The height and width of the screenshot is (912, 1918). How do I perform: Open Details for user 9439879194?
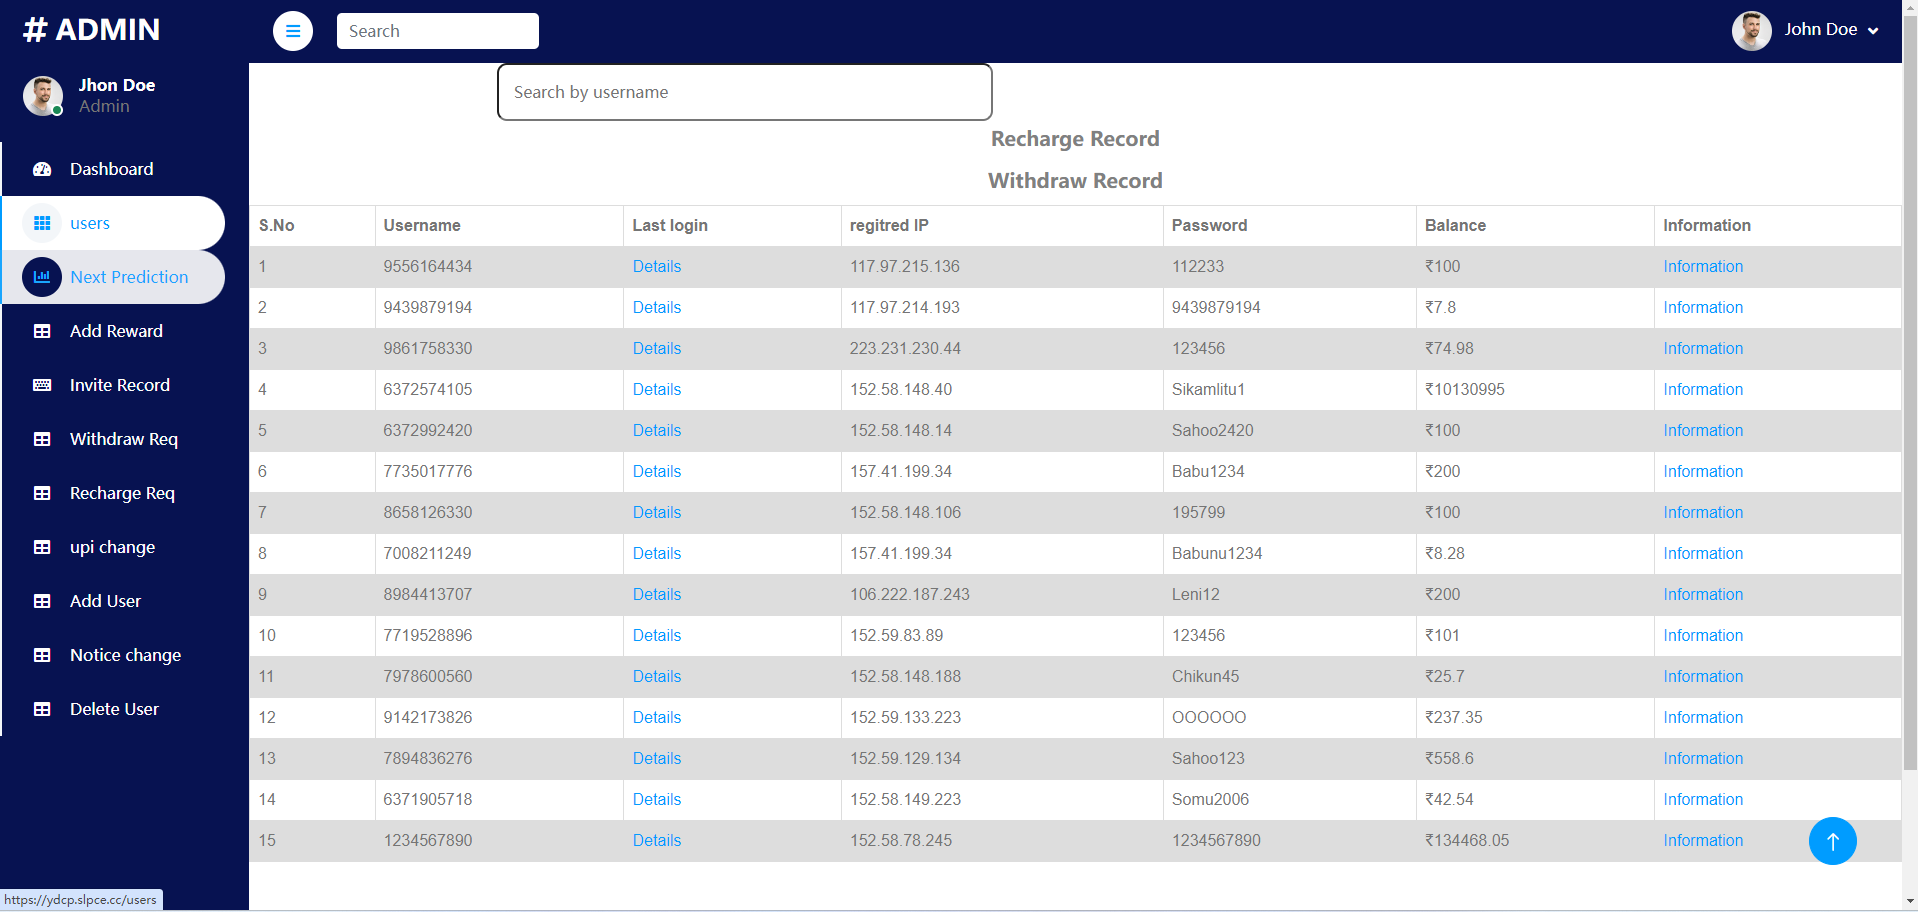tap(657, 308)
